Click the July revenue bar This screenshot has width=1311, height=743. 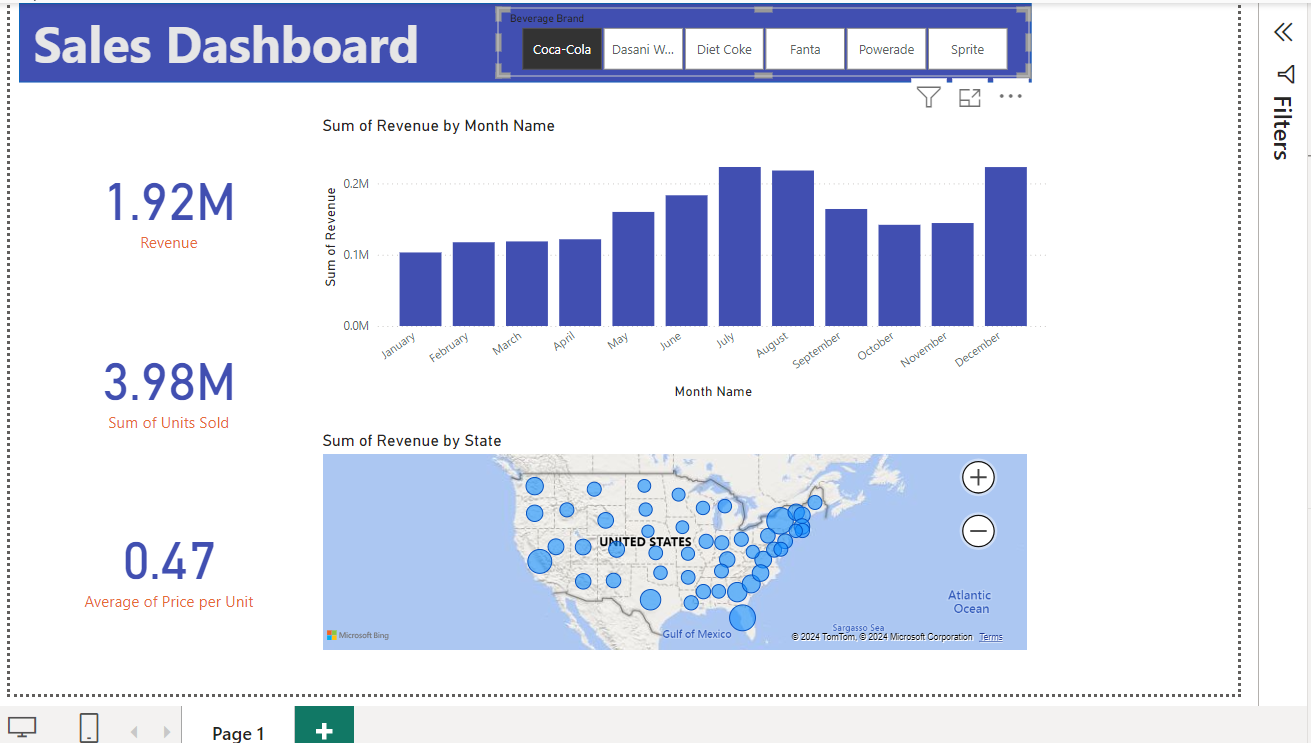pyautogui.click(x=740, y=246)
